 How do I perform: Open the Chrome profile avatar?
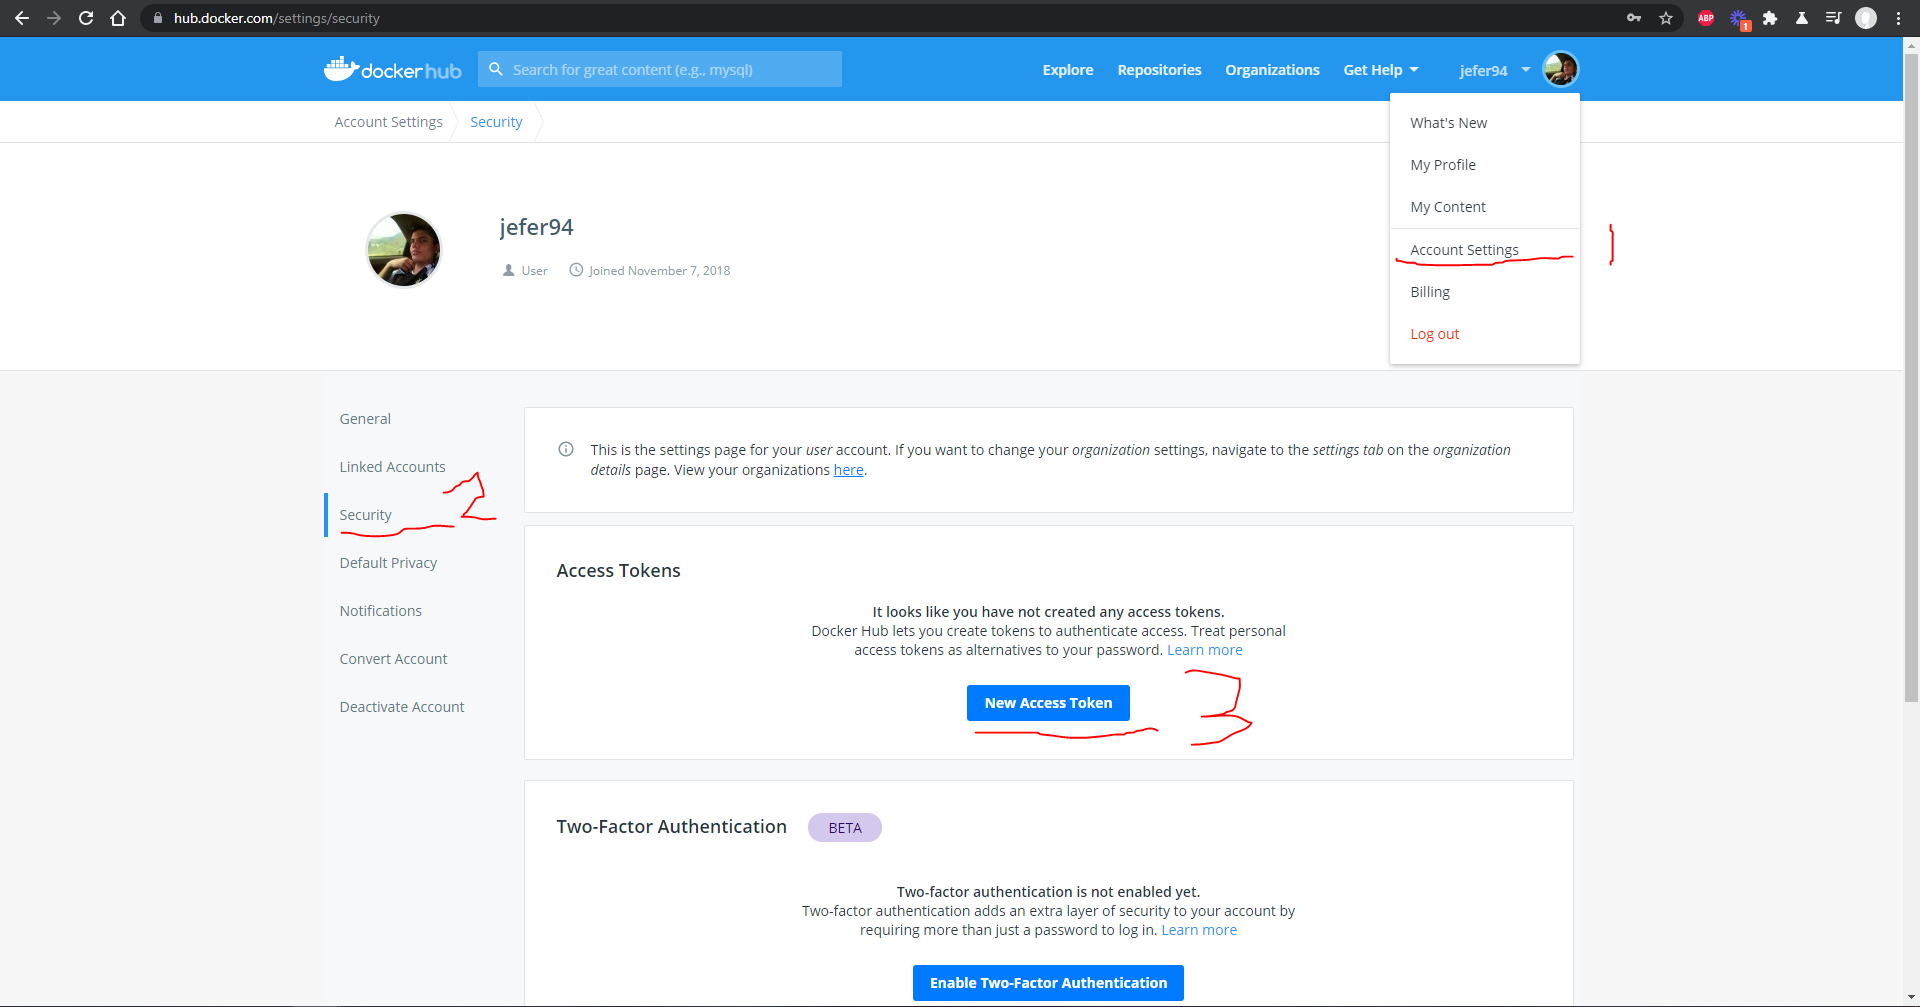click(1866, 18)
